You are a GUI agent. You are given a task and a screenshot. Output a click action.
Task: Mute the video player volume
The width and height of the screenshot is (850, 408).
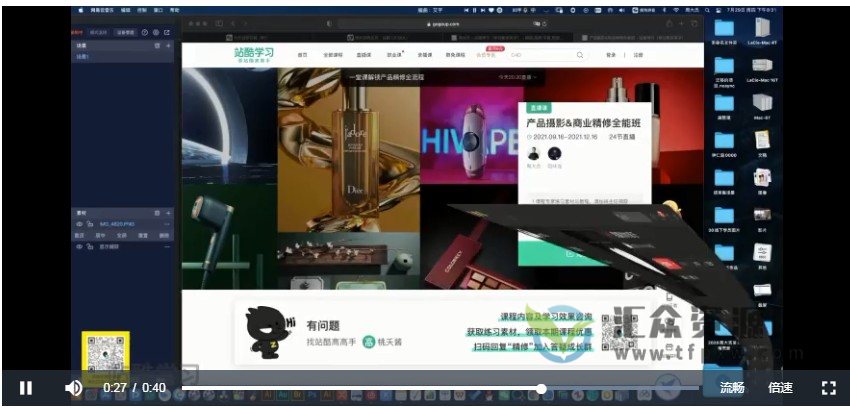pos(74,388)
